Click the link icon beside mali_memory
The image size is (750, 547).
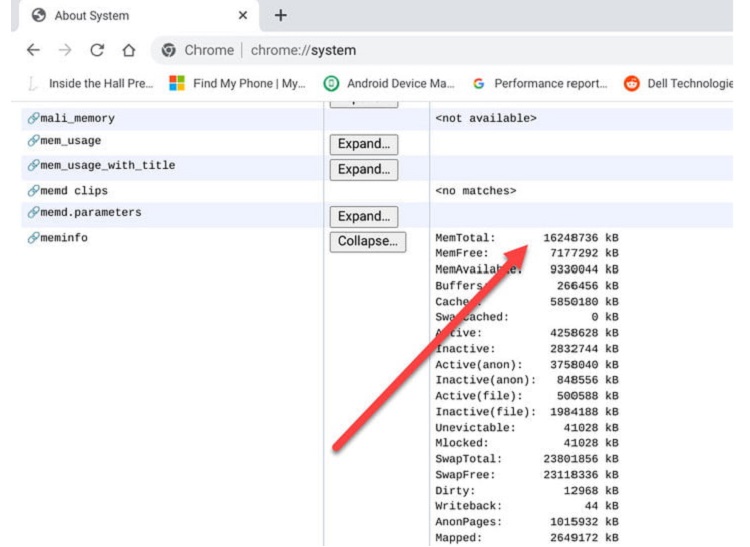pyautogui.click(x=33, y=118)
